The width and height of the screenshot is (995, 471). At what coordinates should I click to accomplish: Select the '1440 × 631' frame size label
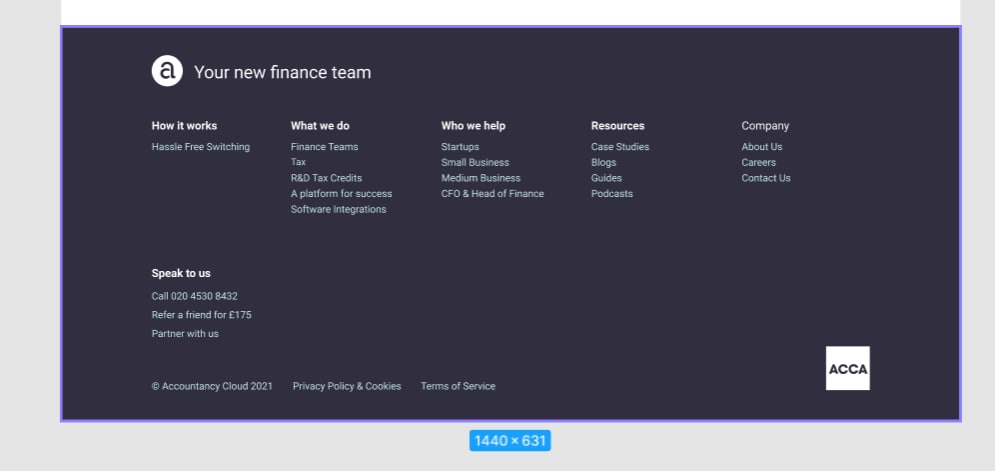coord(510,441)
